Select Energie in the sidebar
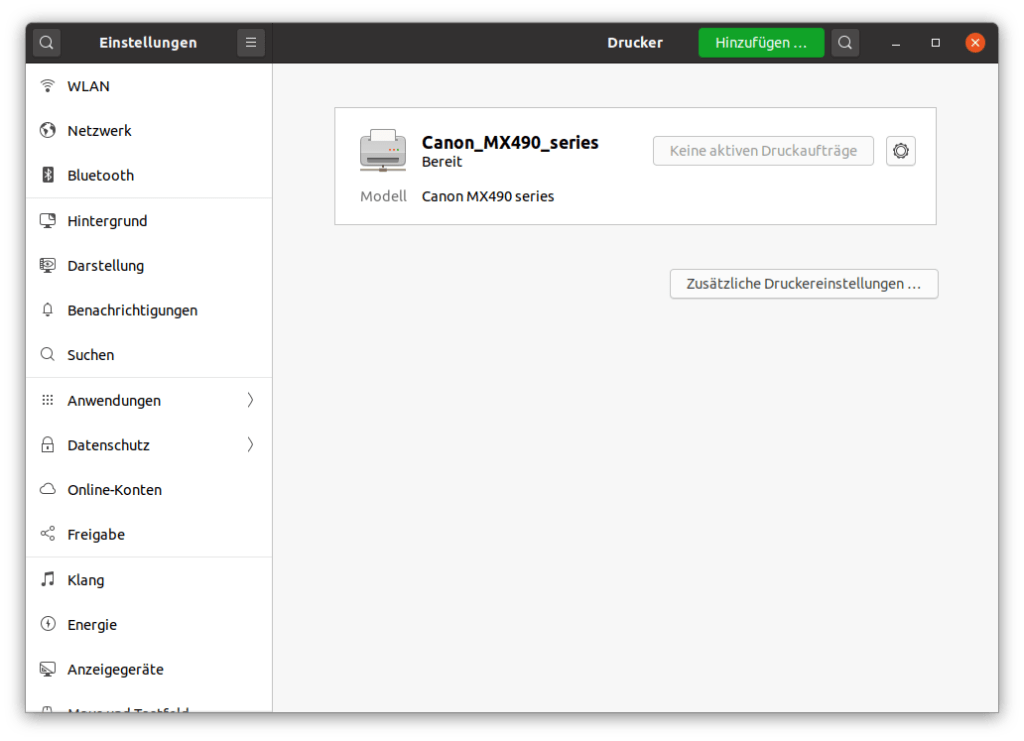This screenshot has height=741, width=1024. 92,625
